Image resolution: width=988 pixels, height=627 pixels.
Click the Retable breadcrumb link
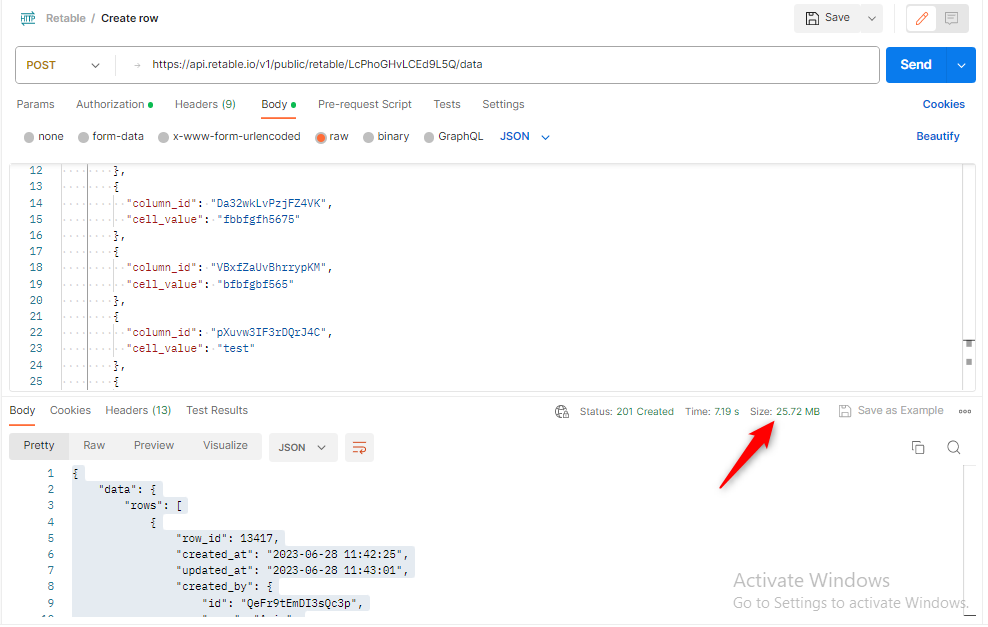pyautogui.click(x=66, y=18)
